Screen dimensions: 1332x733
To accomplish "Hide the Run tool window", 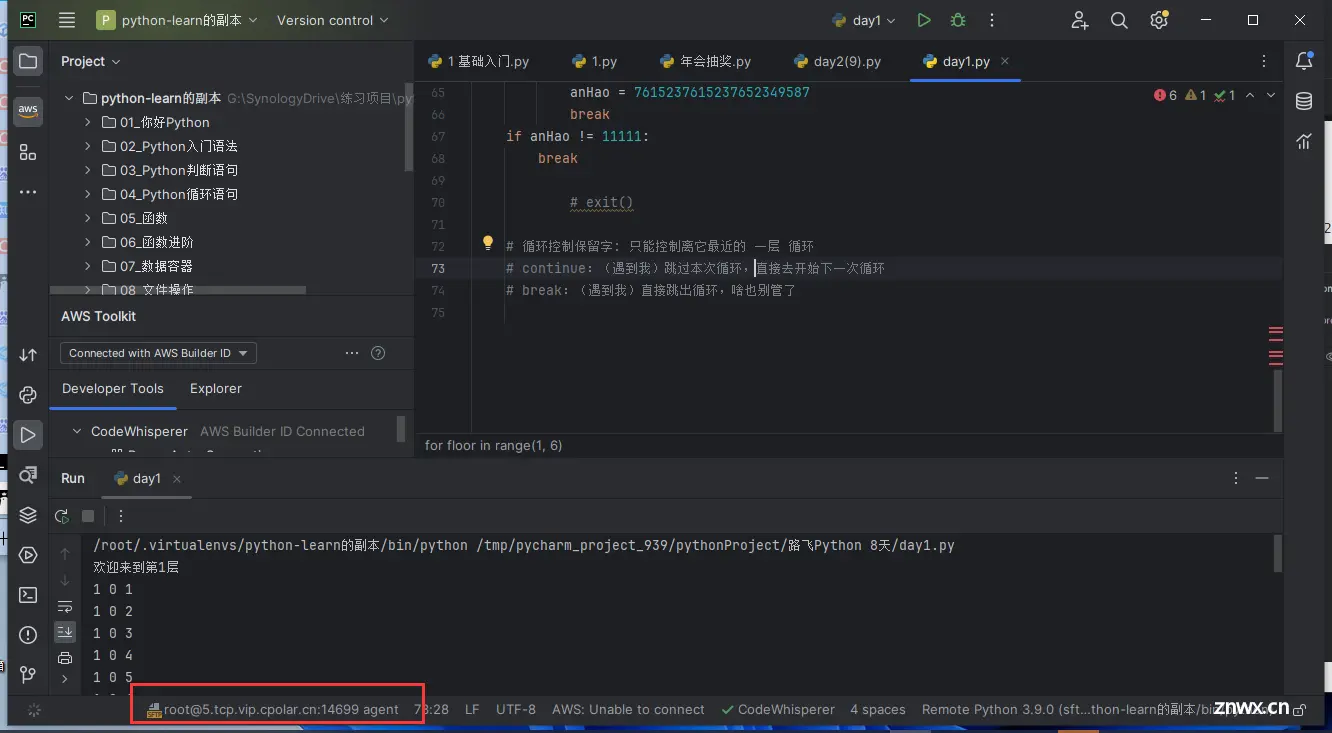I will 1262,479.
